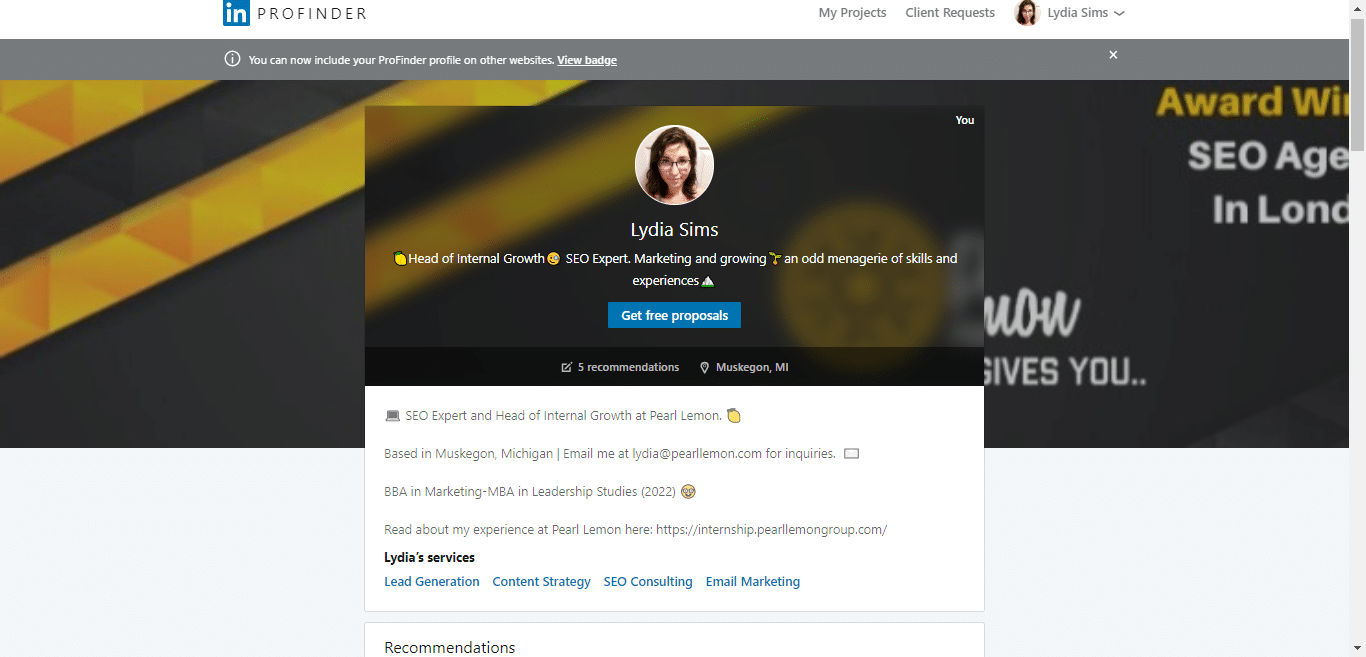
Task: Click Lydia Sims avatar in top navigation
Action: tap(1027, 13)
